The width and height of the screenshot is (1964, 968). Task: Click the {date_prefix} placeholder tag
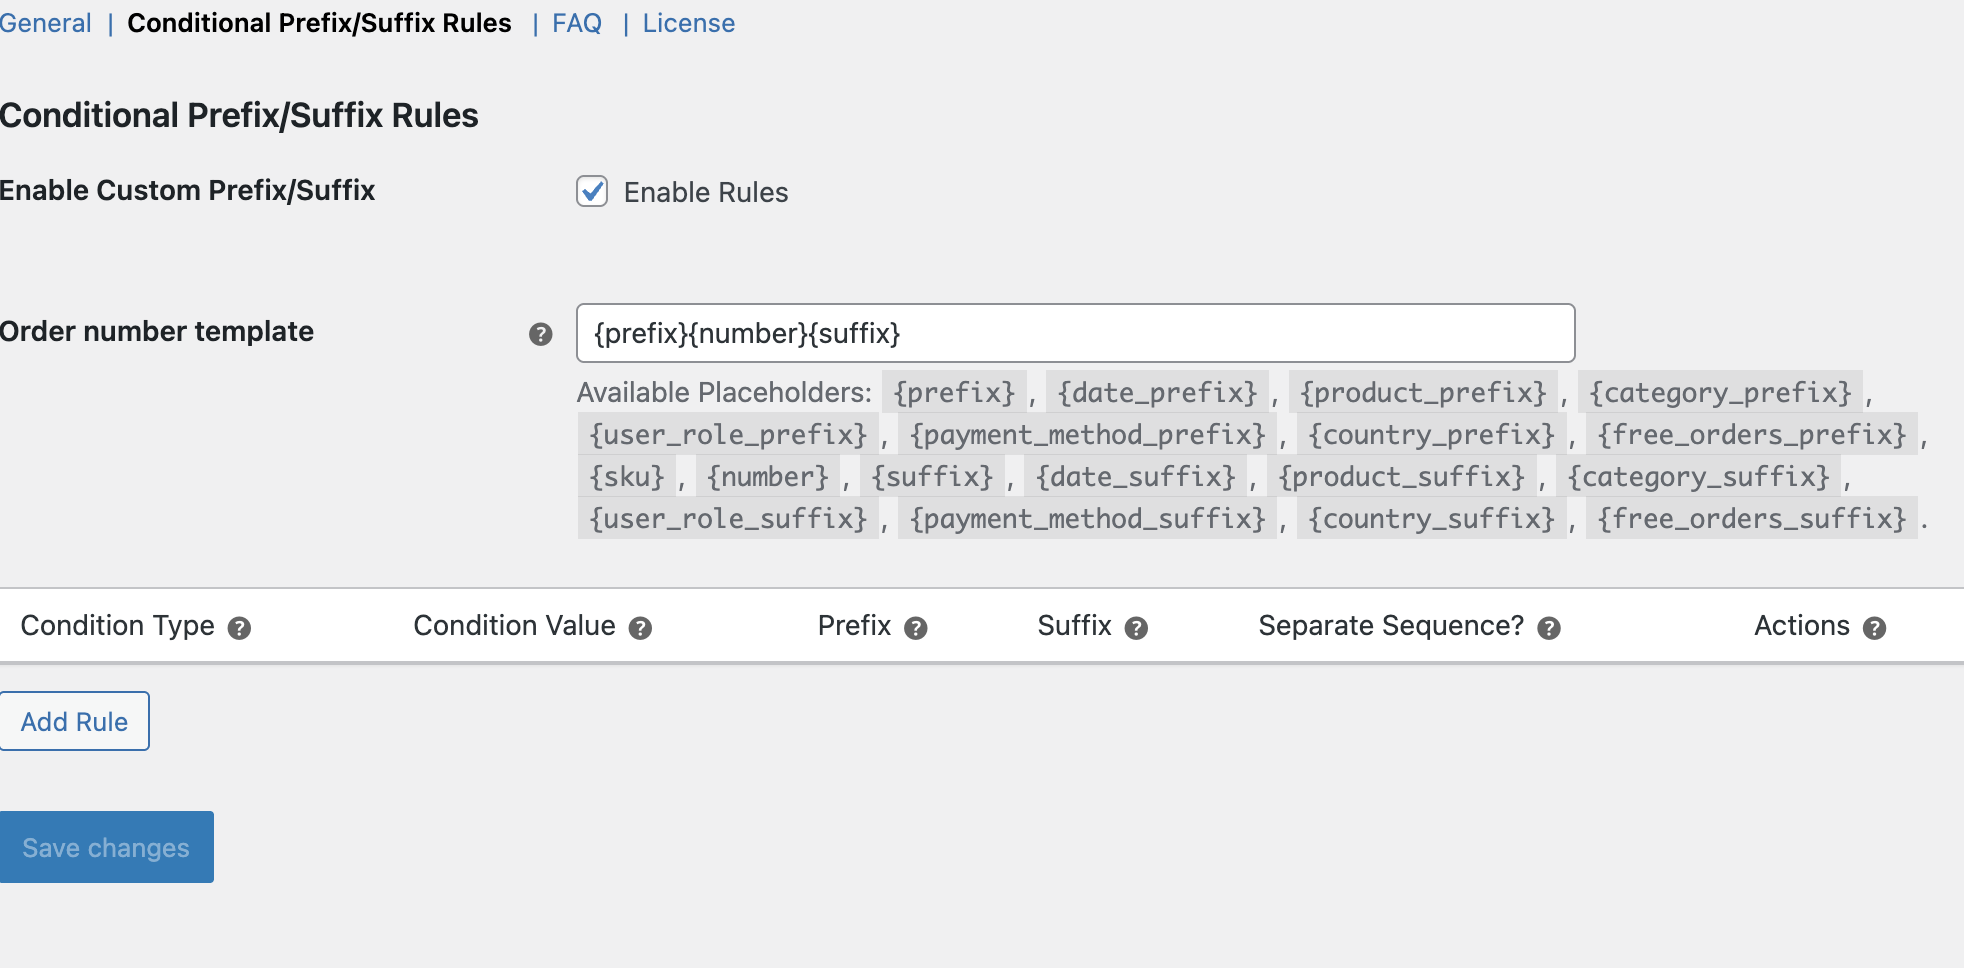(x=1157, y=393)
